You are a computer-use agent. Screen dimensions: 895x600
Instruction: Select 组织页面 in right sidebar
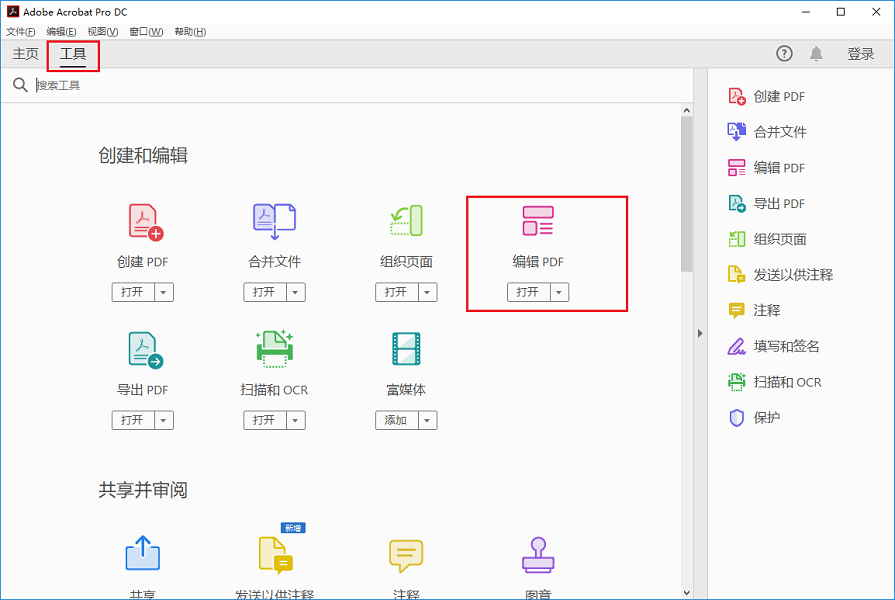[767, 239]
